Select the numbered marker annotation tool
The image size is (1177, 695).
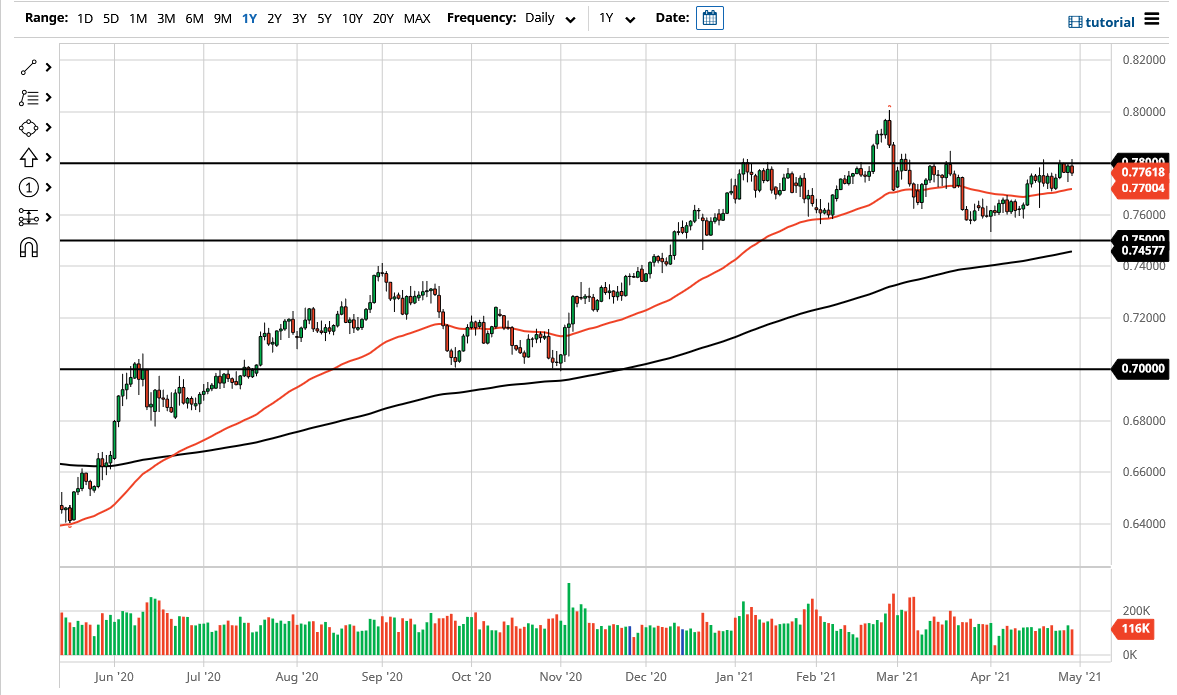click(28, 187)
